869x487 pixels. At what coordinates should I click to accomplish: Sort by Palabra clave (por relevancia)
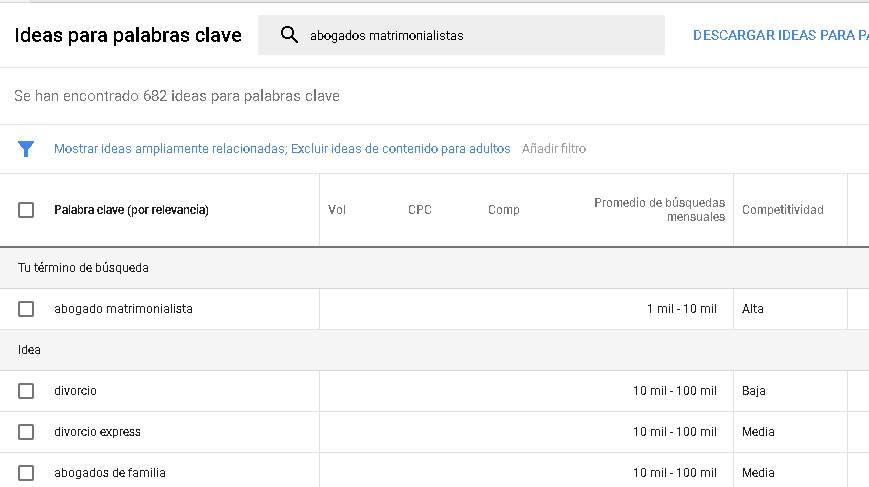click(131, 210)
